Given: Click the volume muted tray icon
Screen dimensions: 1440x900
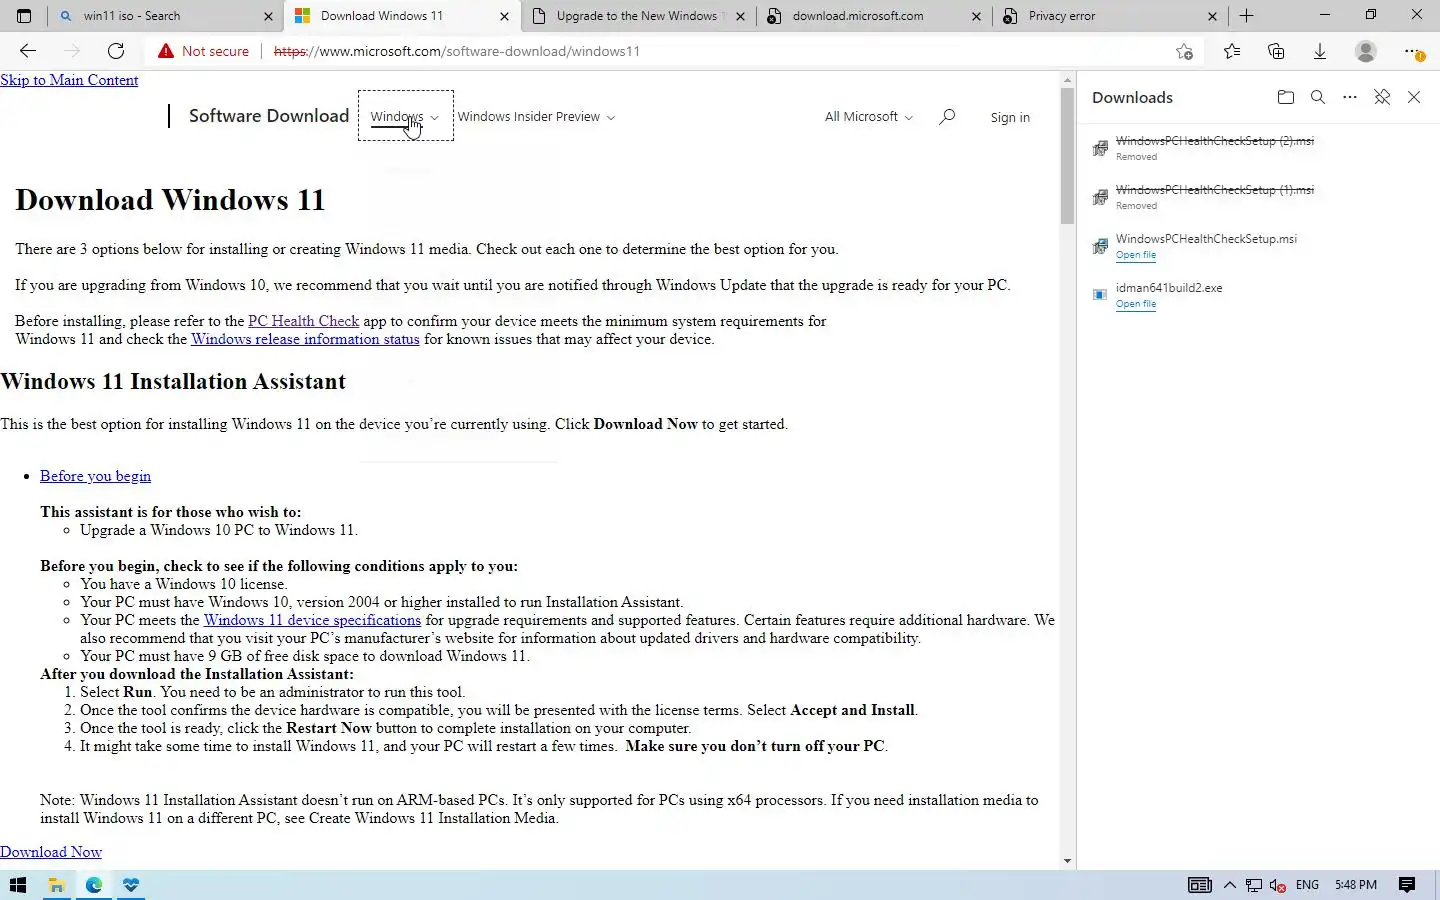Looking at the screenshot, I should point(1278,885).
